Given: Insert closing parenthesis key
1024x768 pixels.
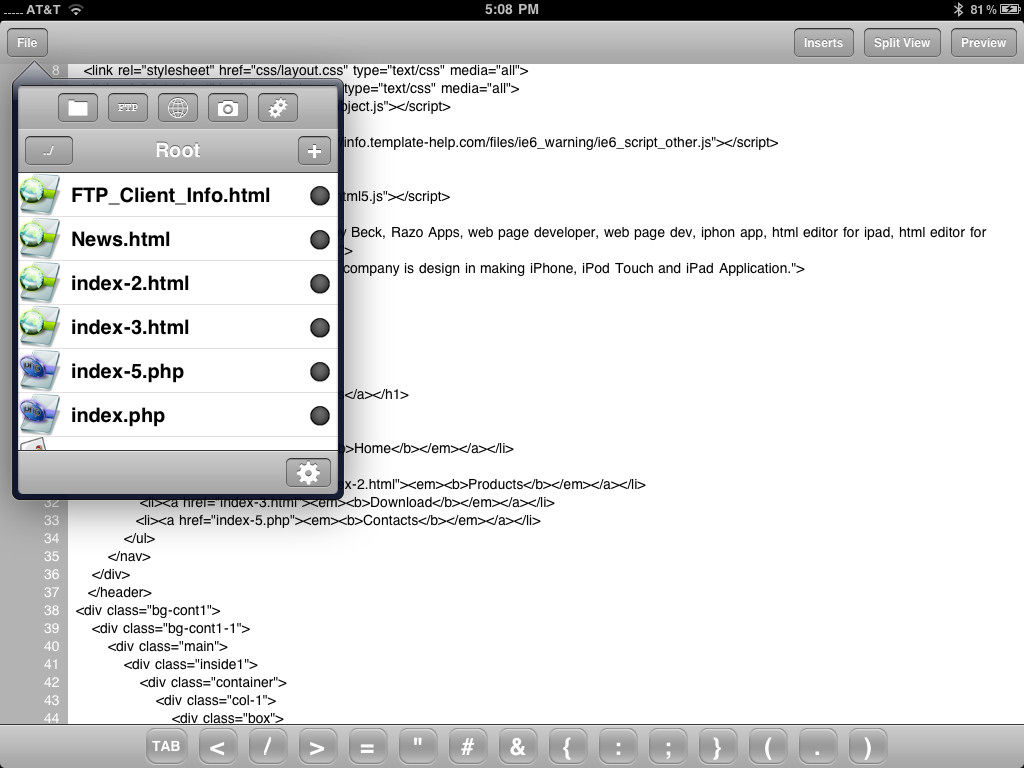Looking at the screenshot, I should click(868, 746).
